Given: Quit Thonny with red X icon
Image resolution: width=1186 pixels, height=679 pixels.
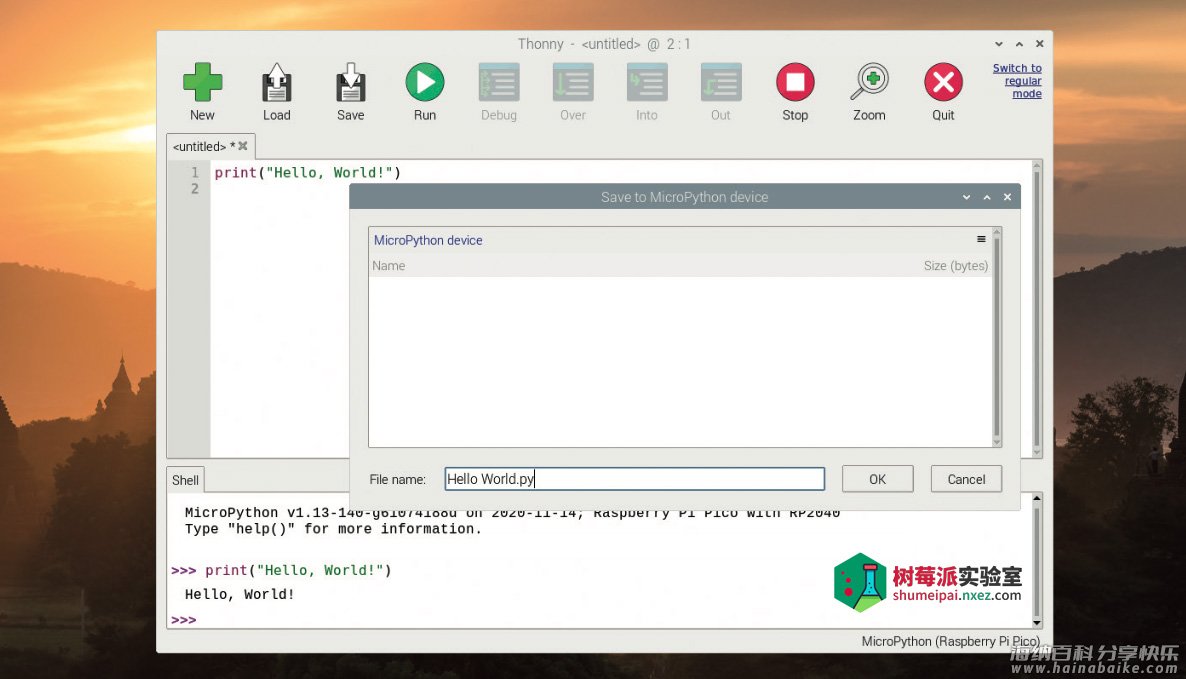Looking at the screenshot, I should point(943,82).
